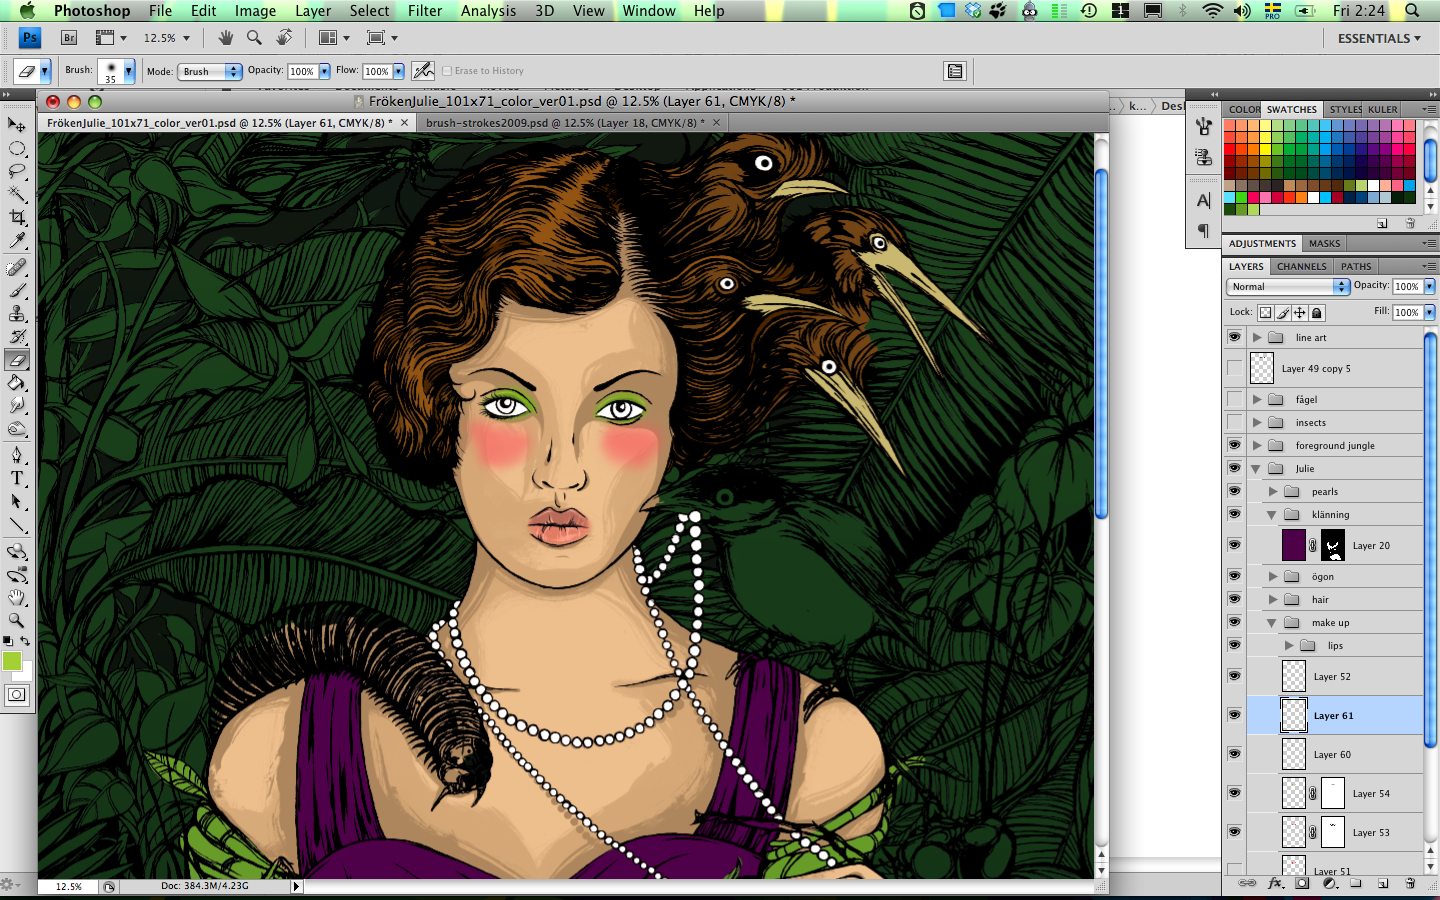This screenshot has width=1440, height=900.
Task: Open the ESSENTIALS workspace dropdown
Action: coord(1379,38)
